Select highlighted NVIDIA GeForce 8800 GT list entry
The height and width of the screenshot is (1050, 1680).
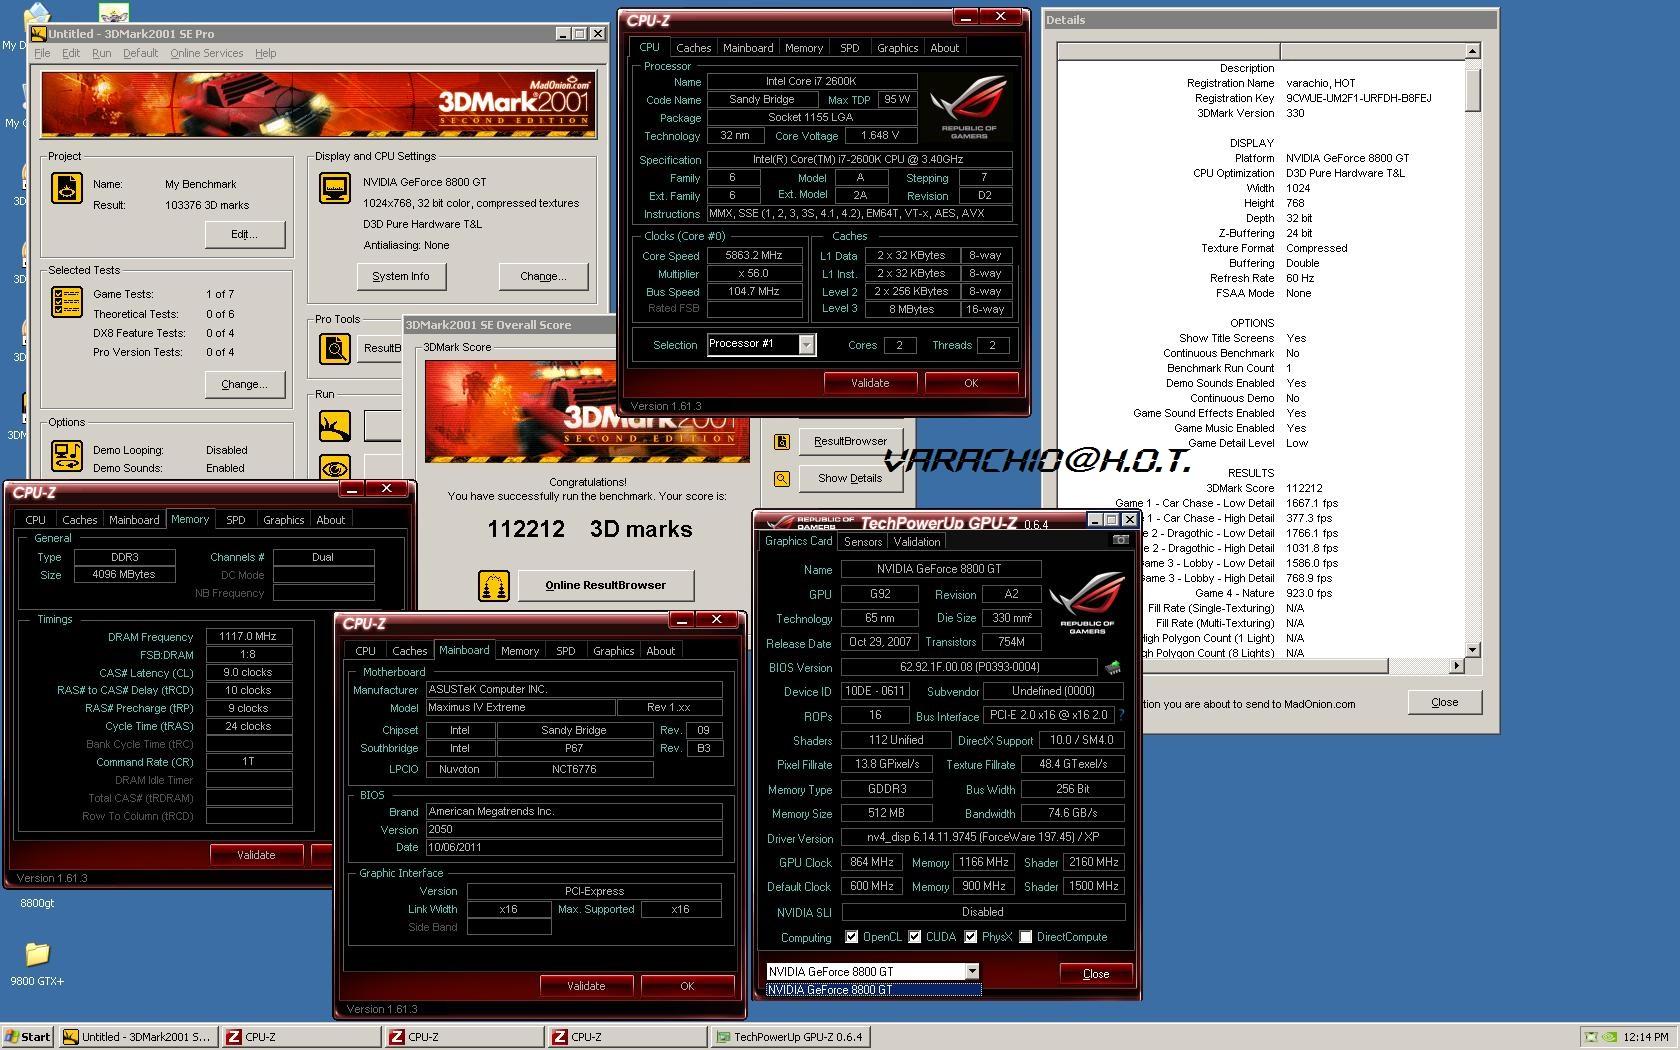coord(873,990)
